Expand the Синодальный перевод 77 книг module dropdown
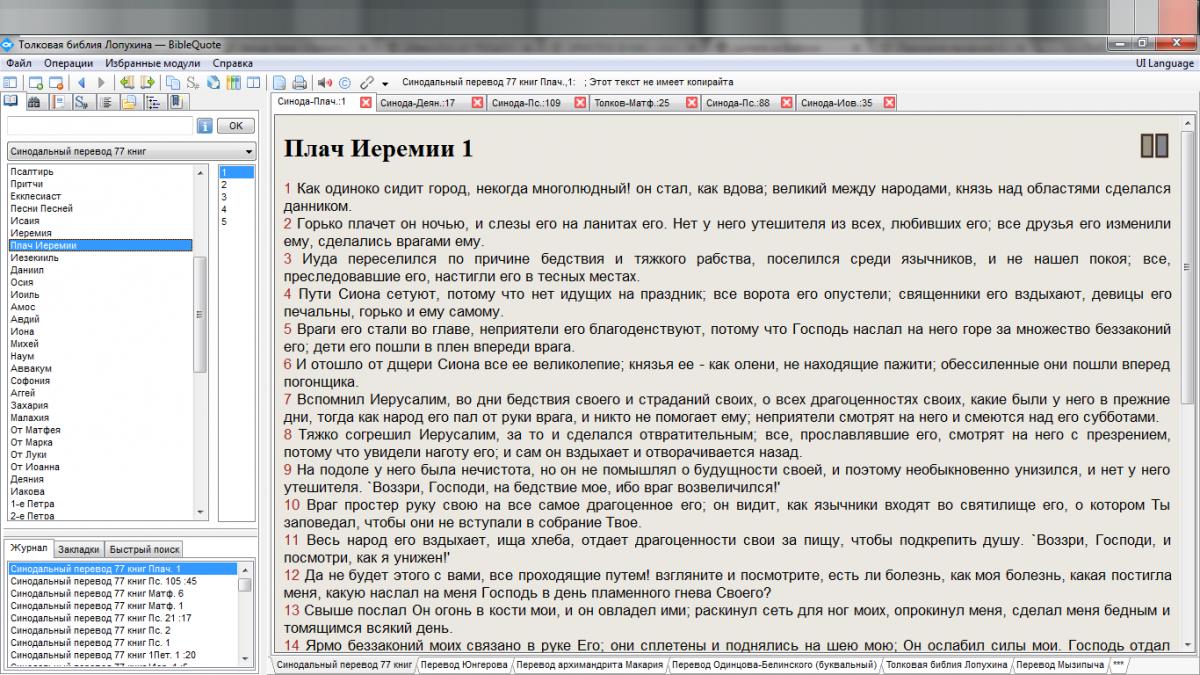 click(x=248, y=152)
